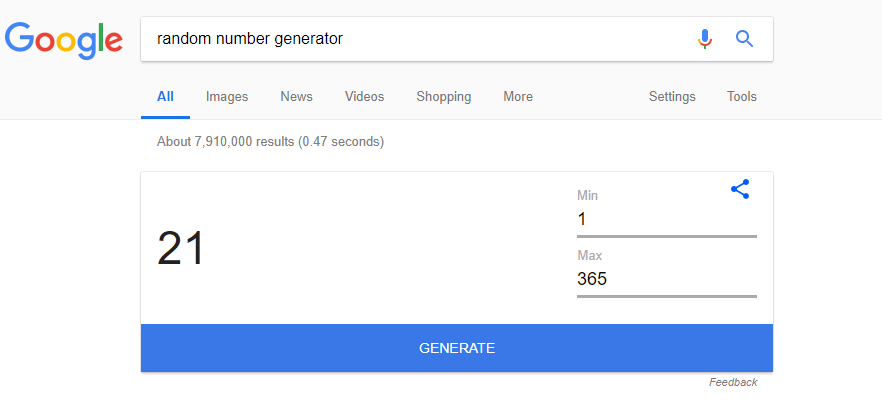882x410 pixels.
Task: Switch to Images results tab
Action: [x=227, y=97]
